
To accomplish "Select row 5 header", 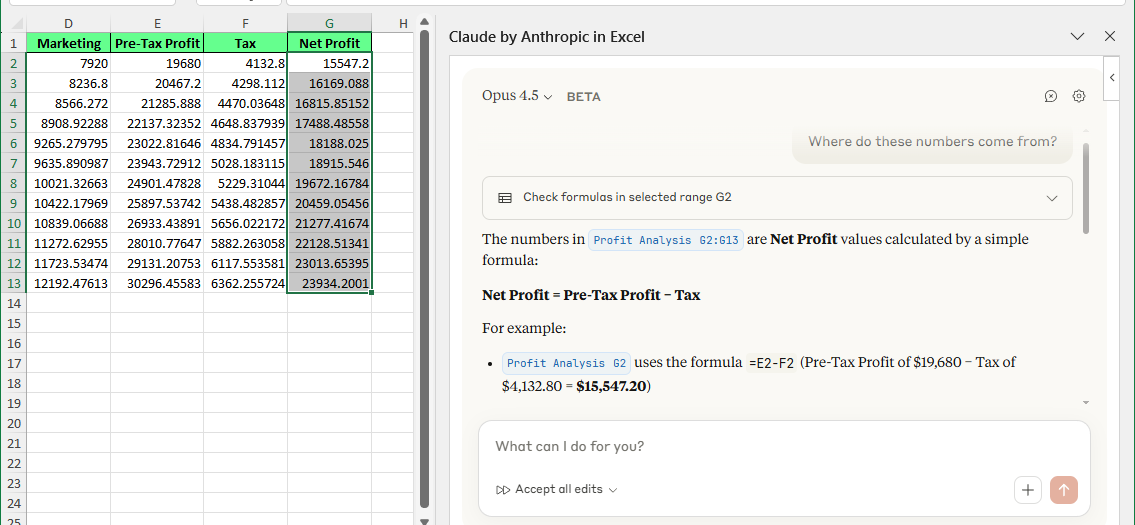I will pyautogui.click(x=13, y=124).
